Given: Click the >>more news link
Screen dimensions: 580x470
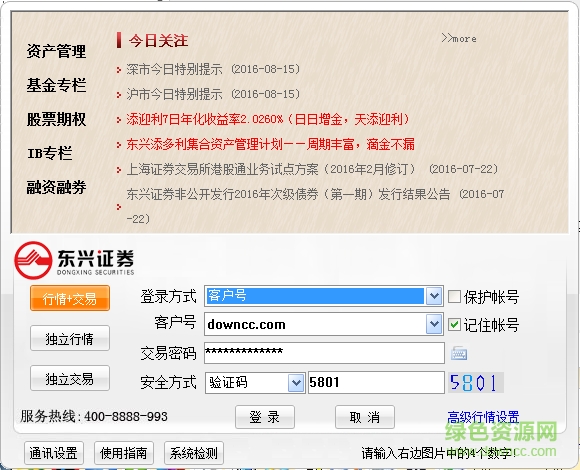Looking at the screenshot, I should coord(459,38).
